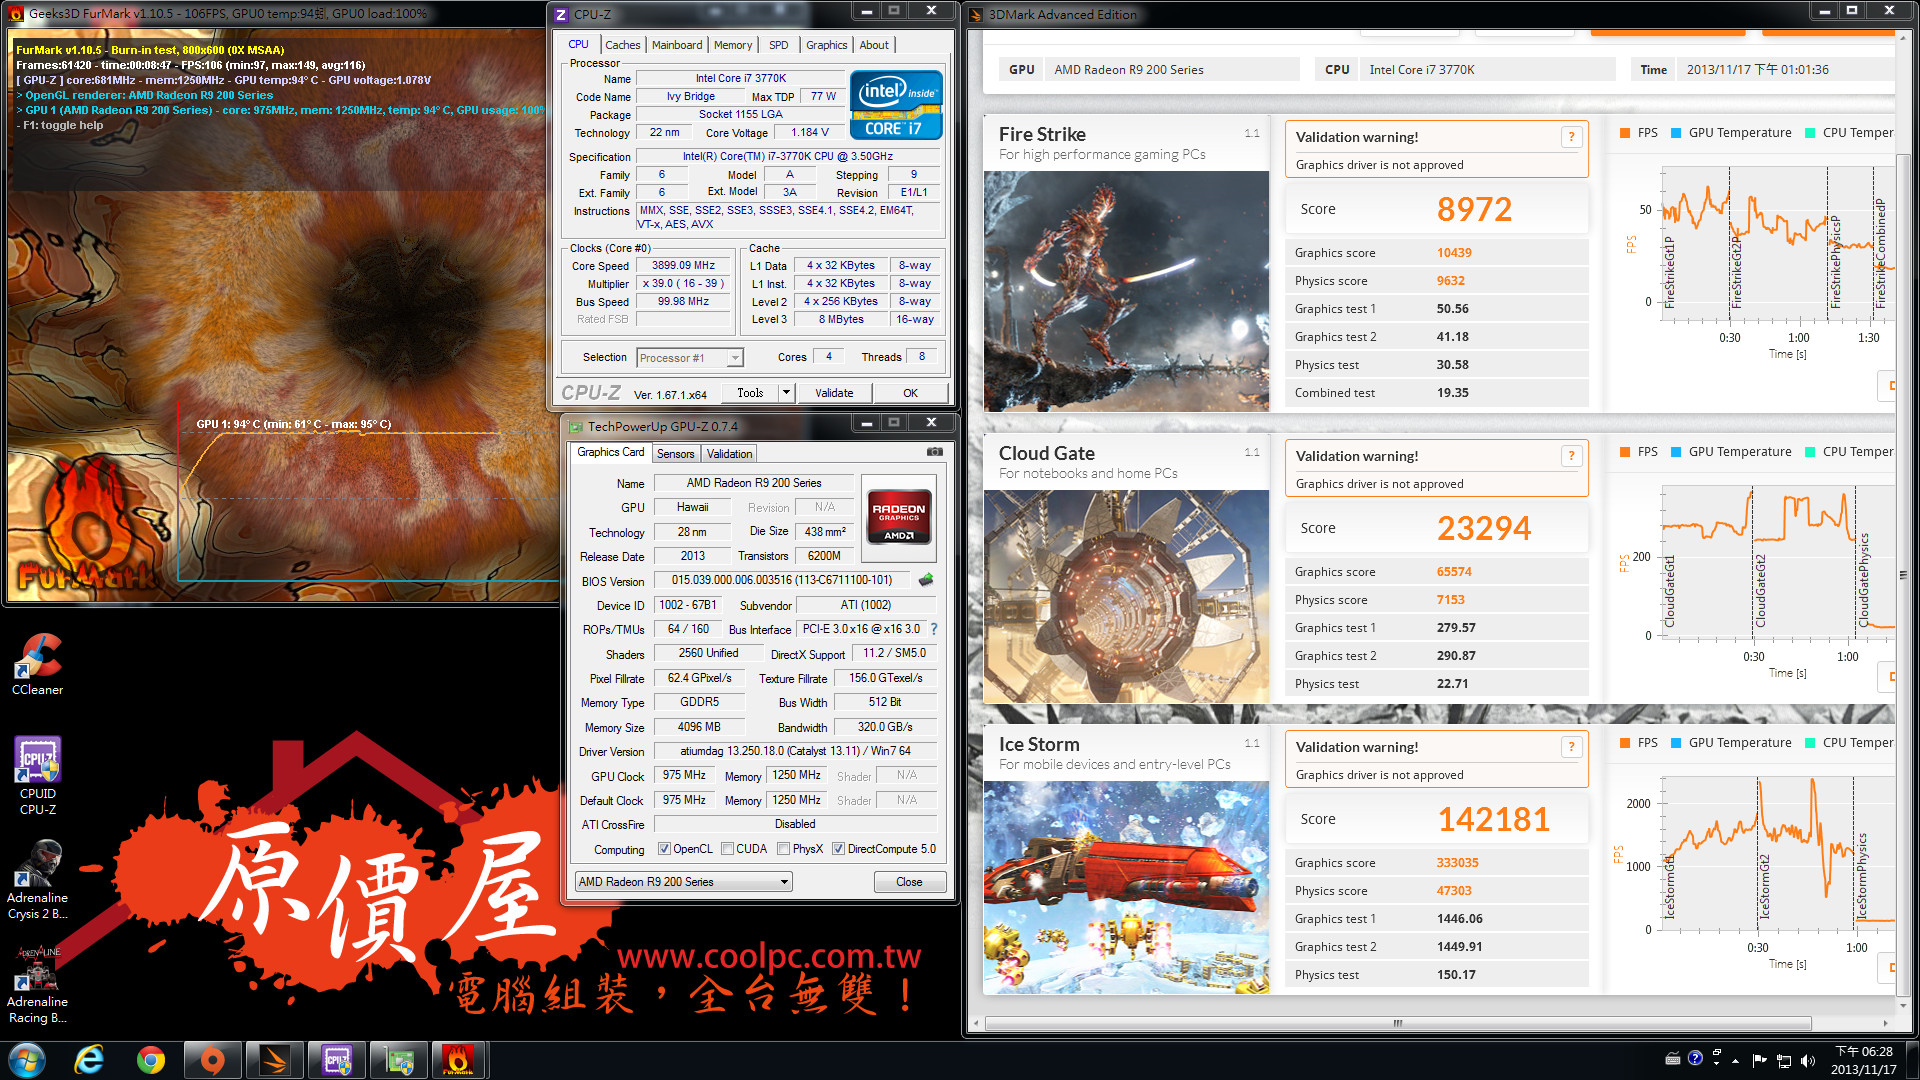Click the Tools button in CPU-Z
The image size is (1920, 1080).
click(x=750, y=393)
